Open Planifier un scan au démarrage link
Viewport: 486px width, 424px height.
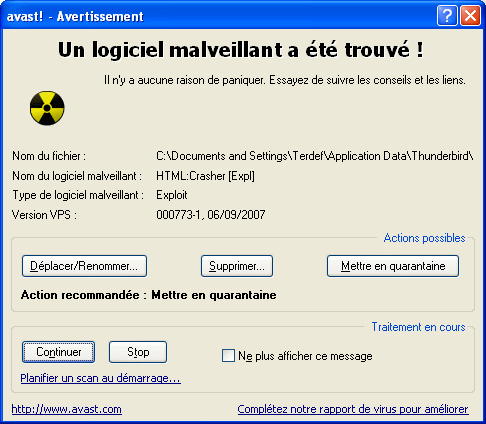pos(101,378)
